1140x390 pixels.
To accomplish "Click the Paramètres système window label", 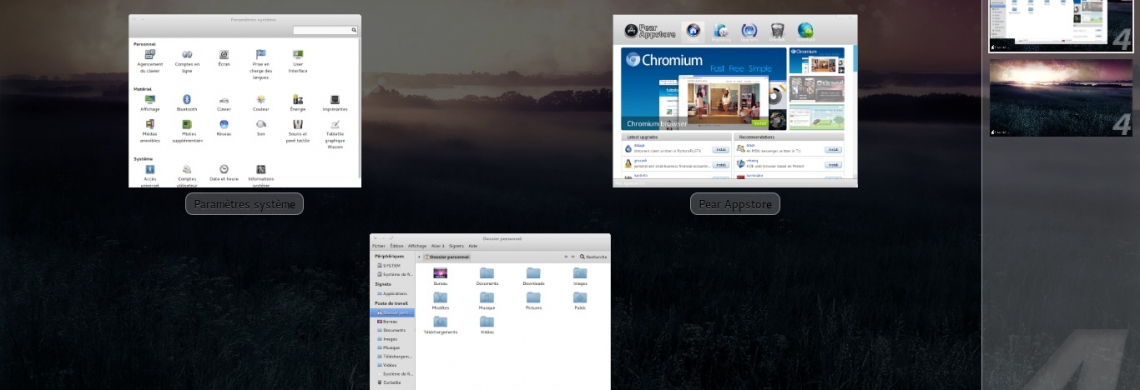I will click(244, 204).
